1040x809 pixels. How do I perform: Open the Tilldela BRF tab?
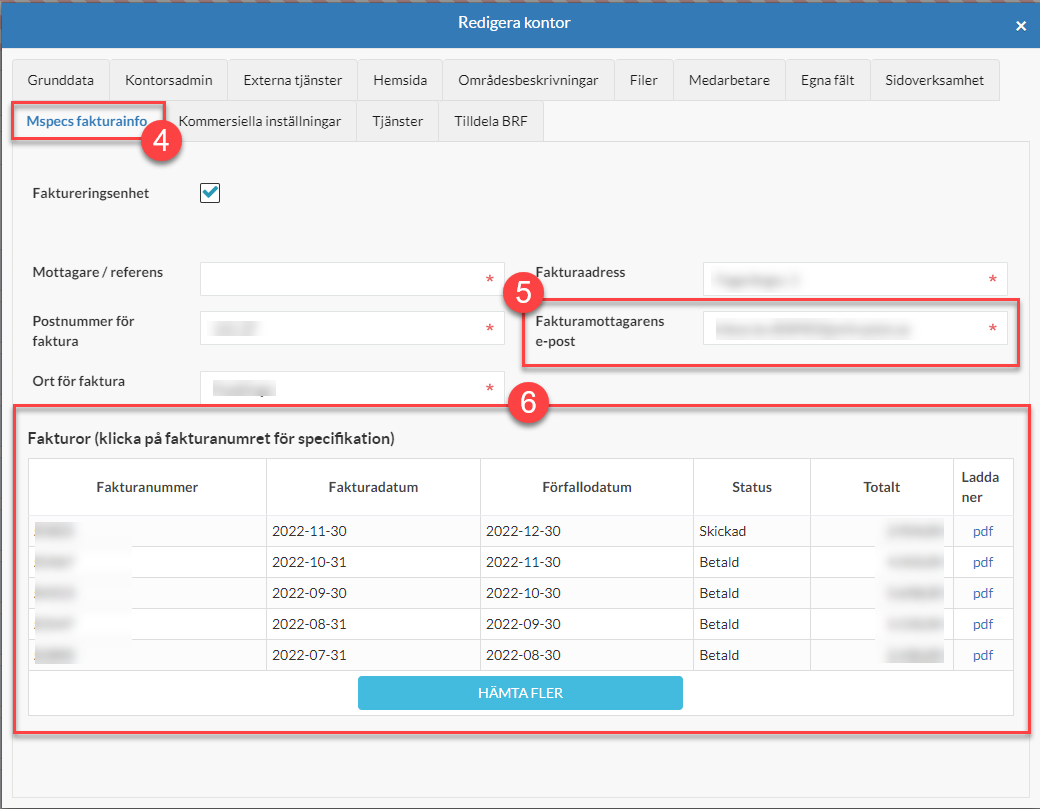click(491, 121)
